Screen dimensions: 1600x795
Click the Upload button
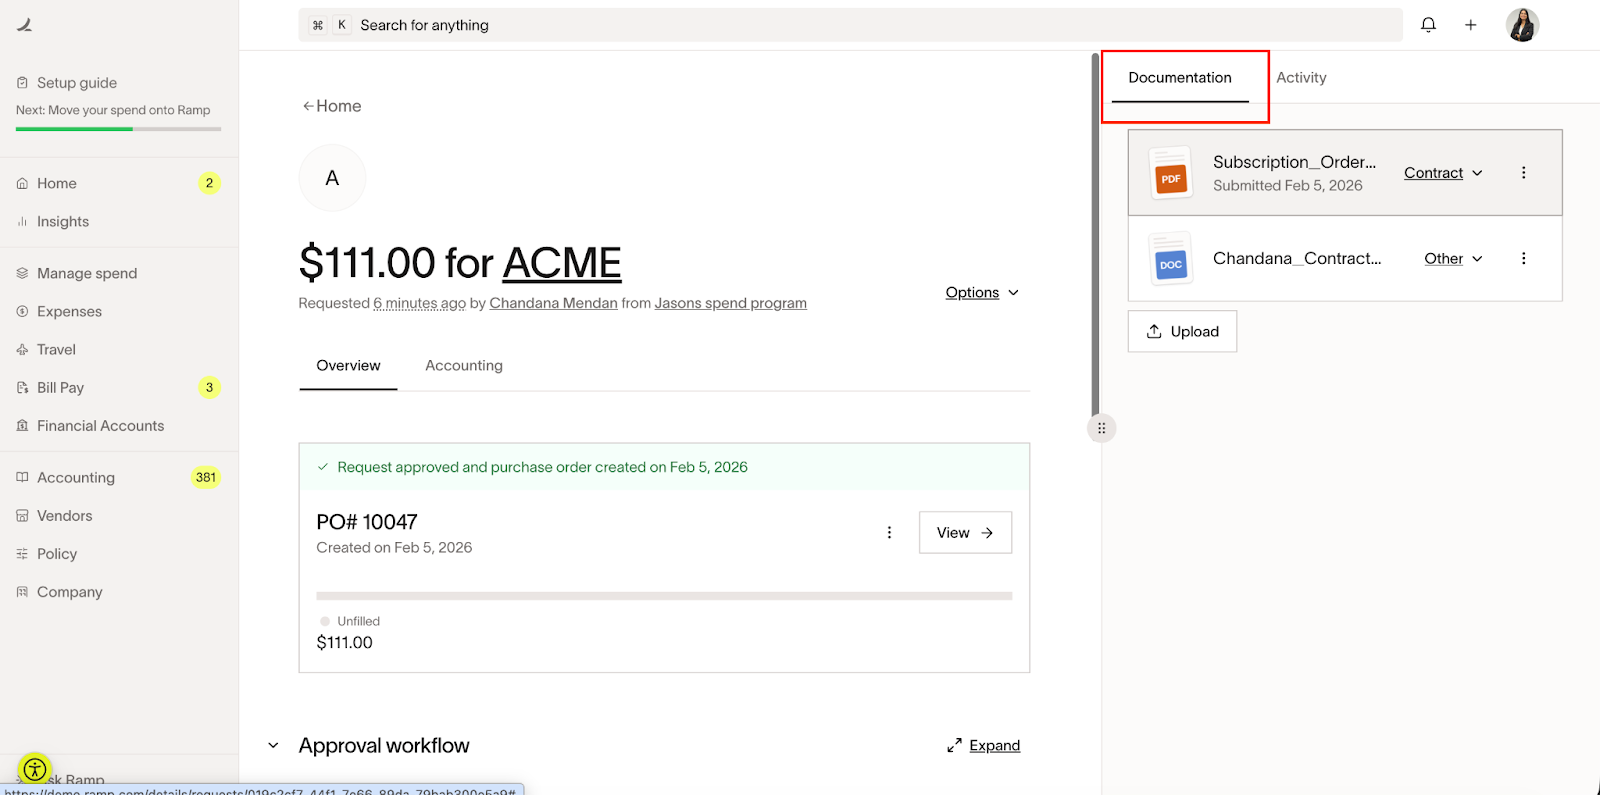coord(1182,332)
